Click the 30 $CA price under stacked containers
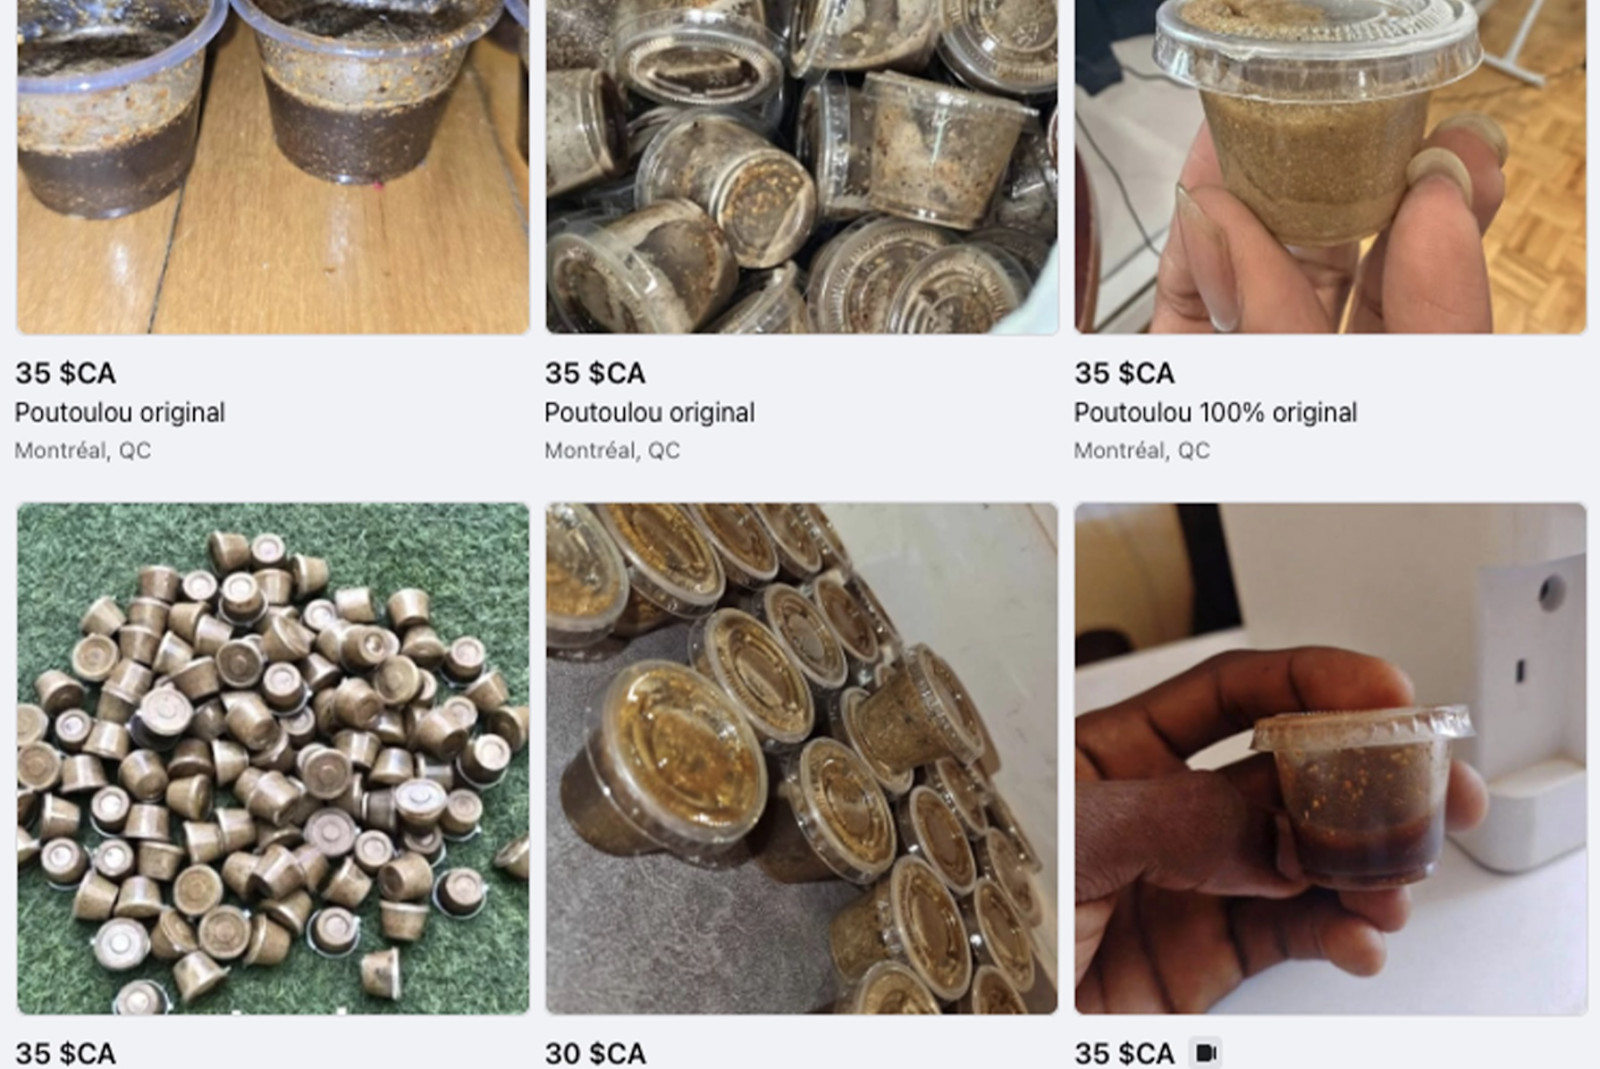Image resolution: width=1600 pixels, height=1069 pixels. (x=596, y=1053)
